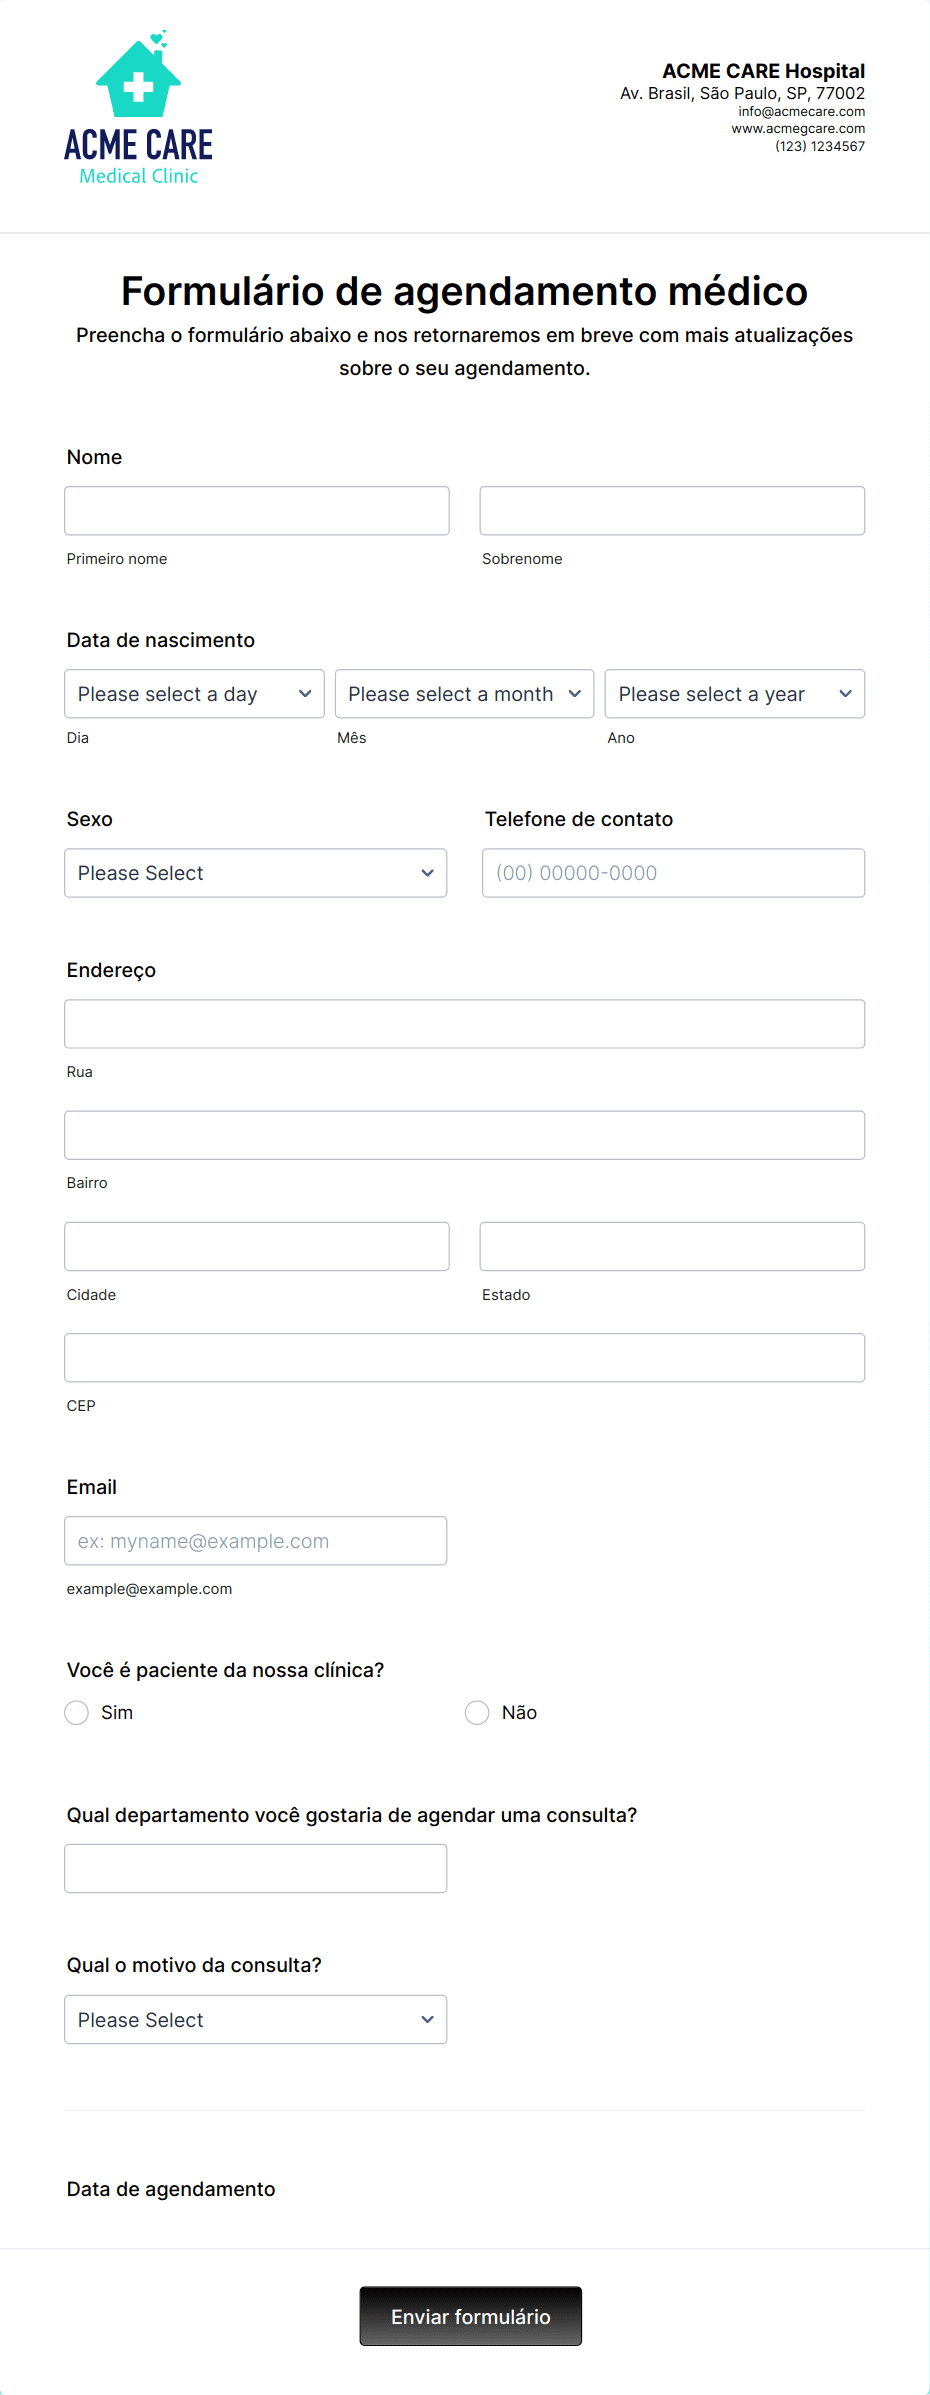Click the info@acmecare.com email address

[802, 112]
